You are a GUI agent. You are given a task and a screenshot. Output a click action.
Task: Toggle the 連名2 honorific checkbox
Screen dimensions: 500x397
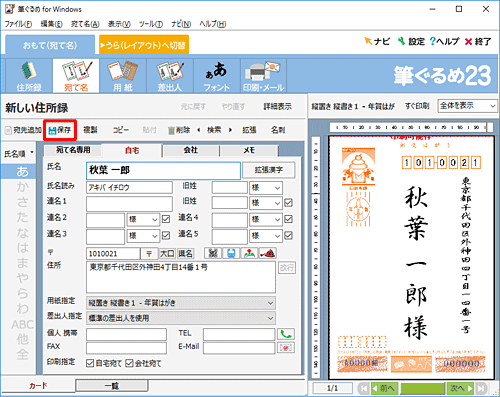pyautogui.click(x=166, y=219)
